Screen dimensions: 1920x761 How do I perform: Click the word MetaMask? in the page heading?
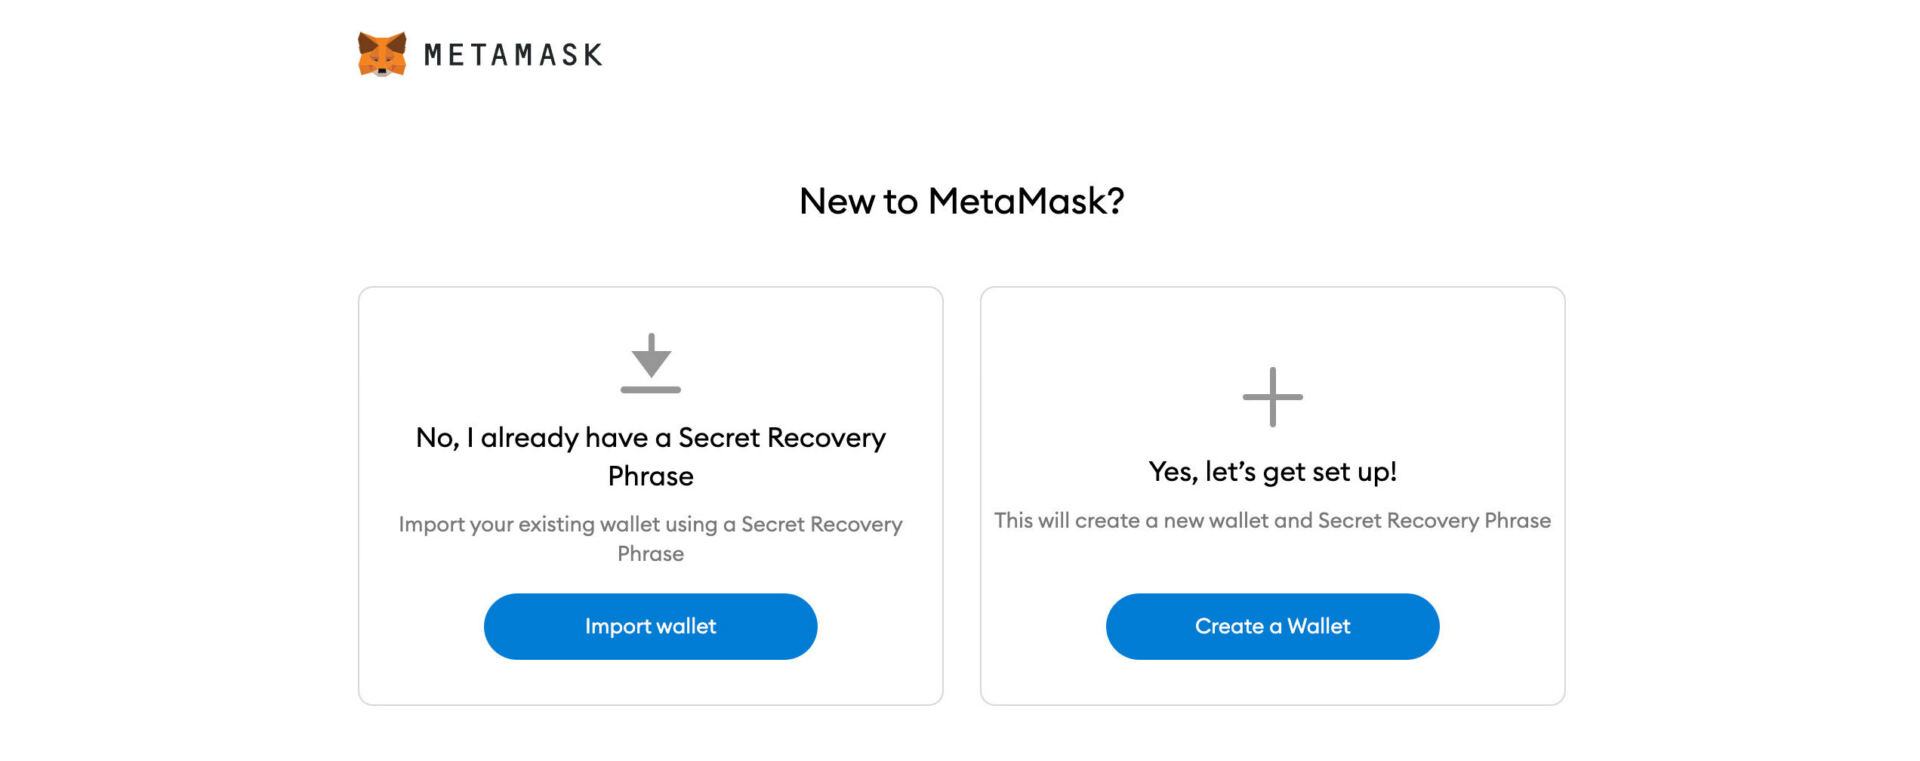tap(1026, 201)
